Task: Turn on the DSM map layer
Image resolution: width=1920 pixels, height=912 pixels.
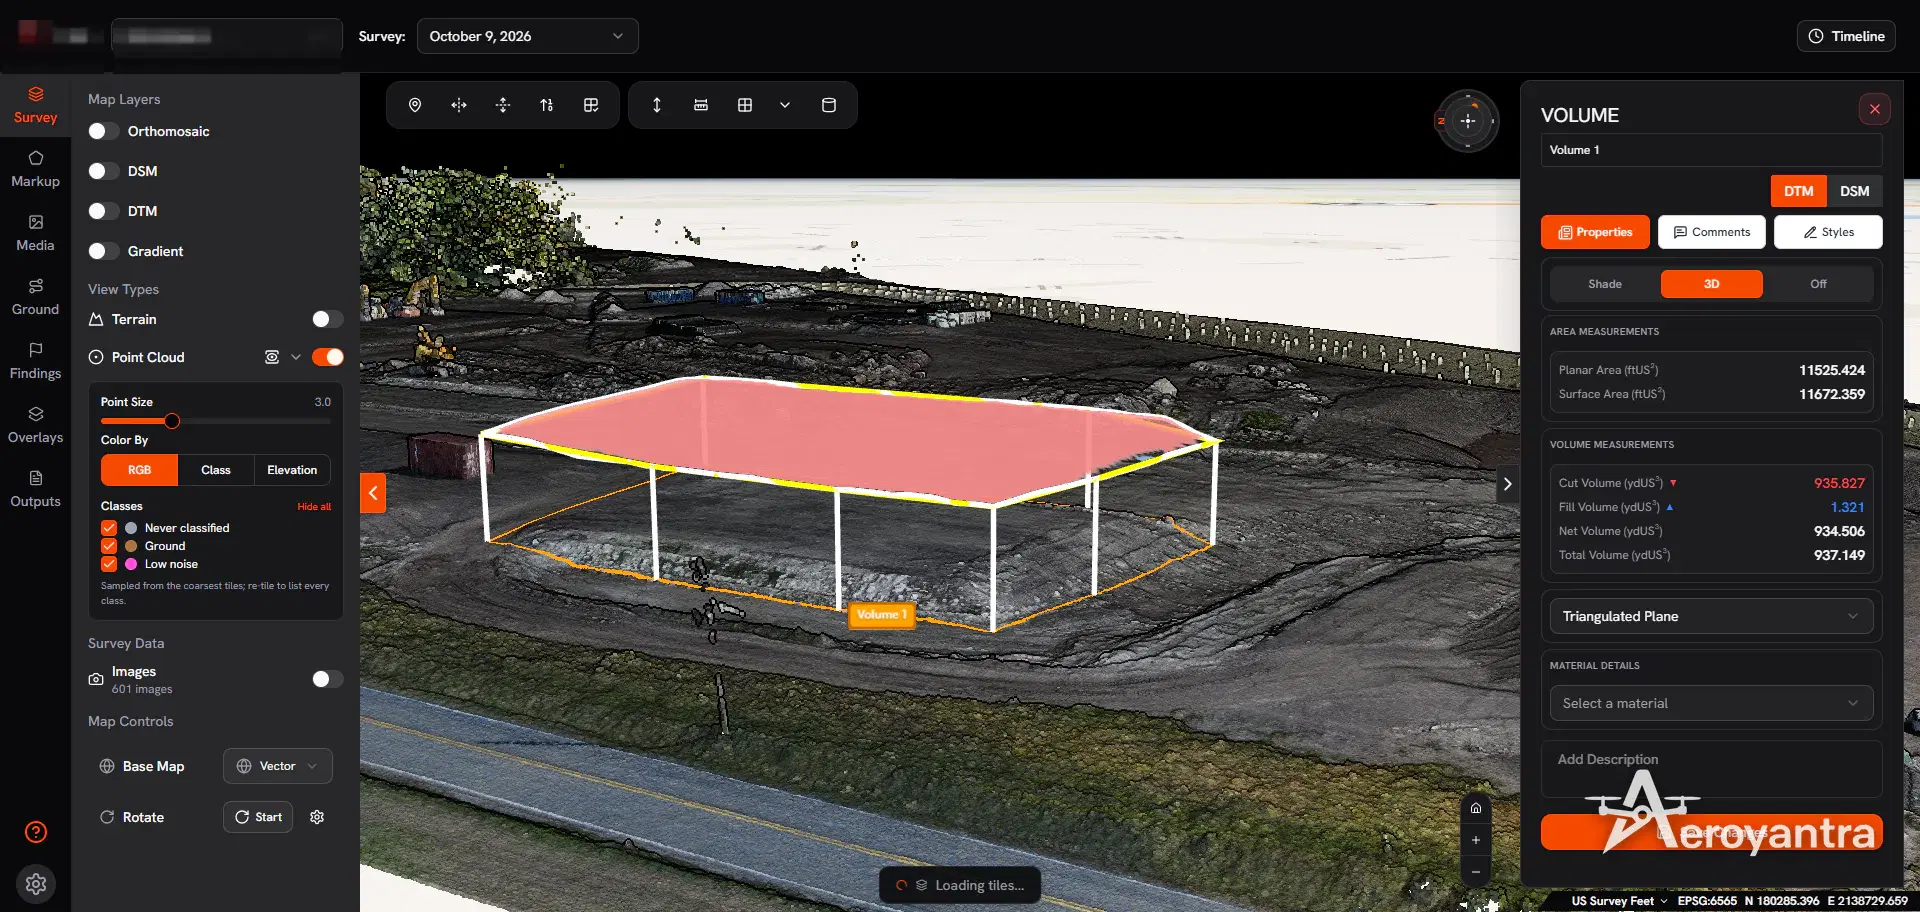Action: (x=103, y=171)
